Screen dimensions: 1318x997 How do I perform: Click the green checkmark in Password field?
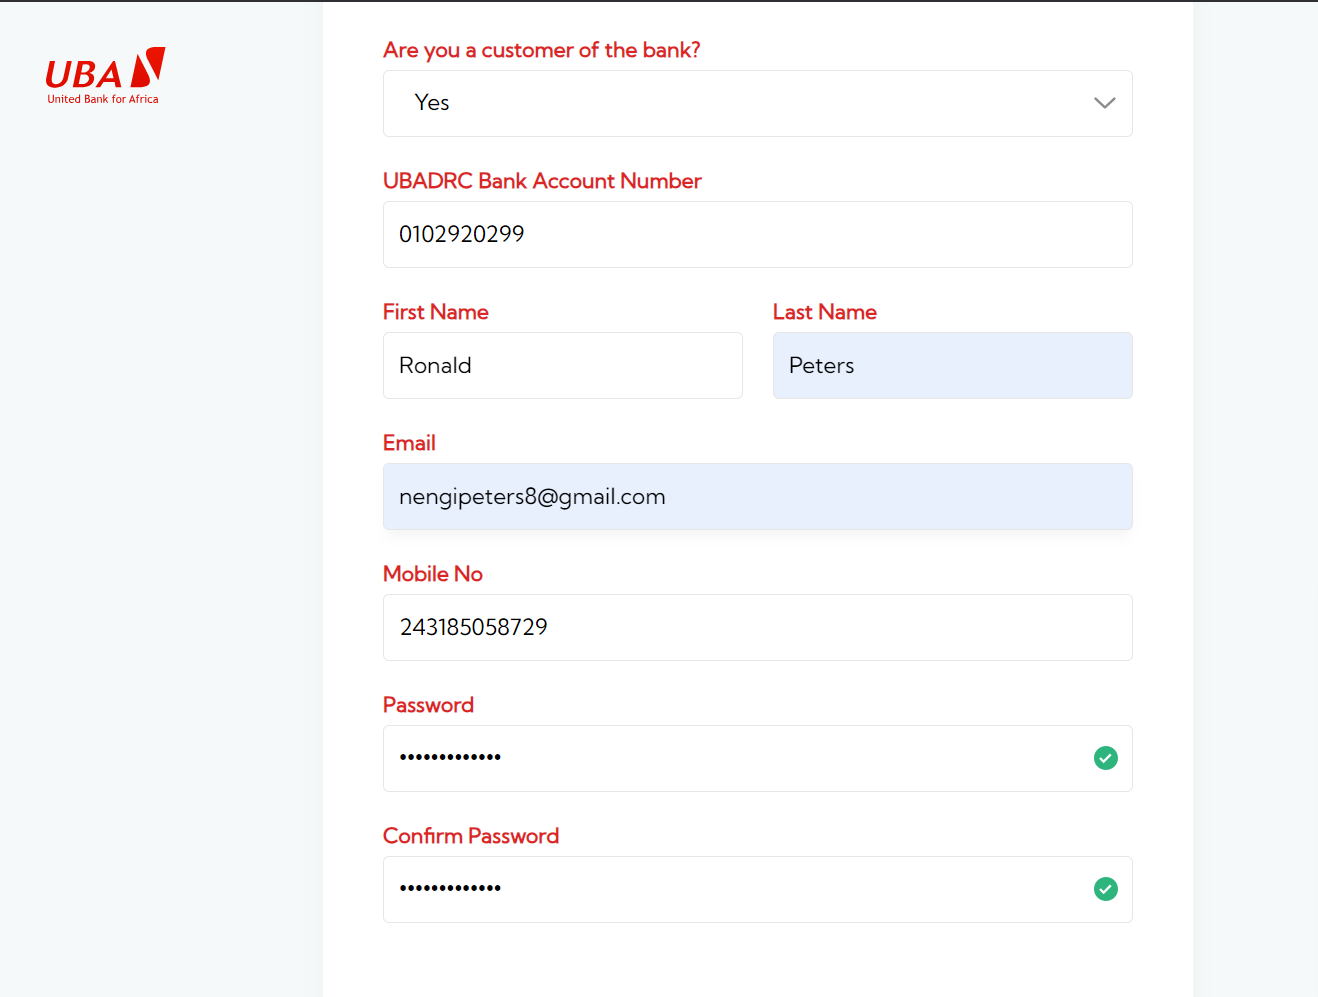(1105, 758)
